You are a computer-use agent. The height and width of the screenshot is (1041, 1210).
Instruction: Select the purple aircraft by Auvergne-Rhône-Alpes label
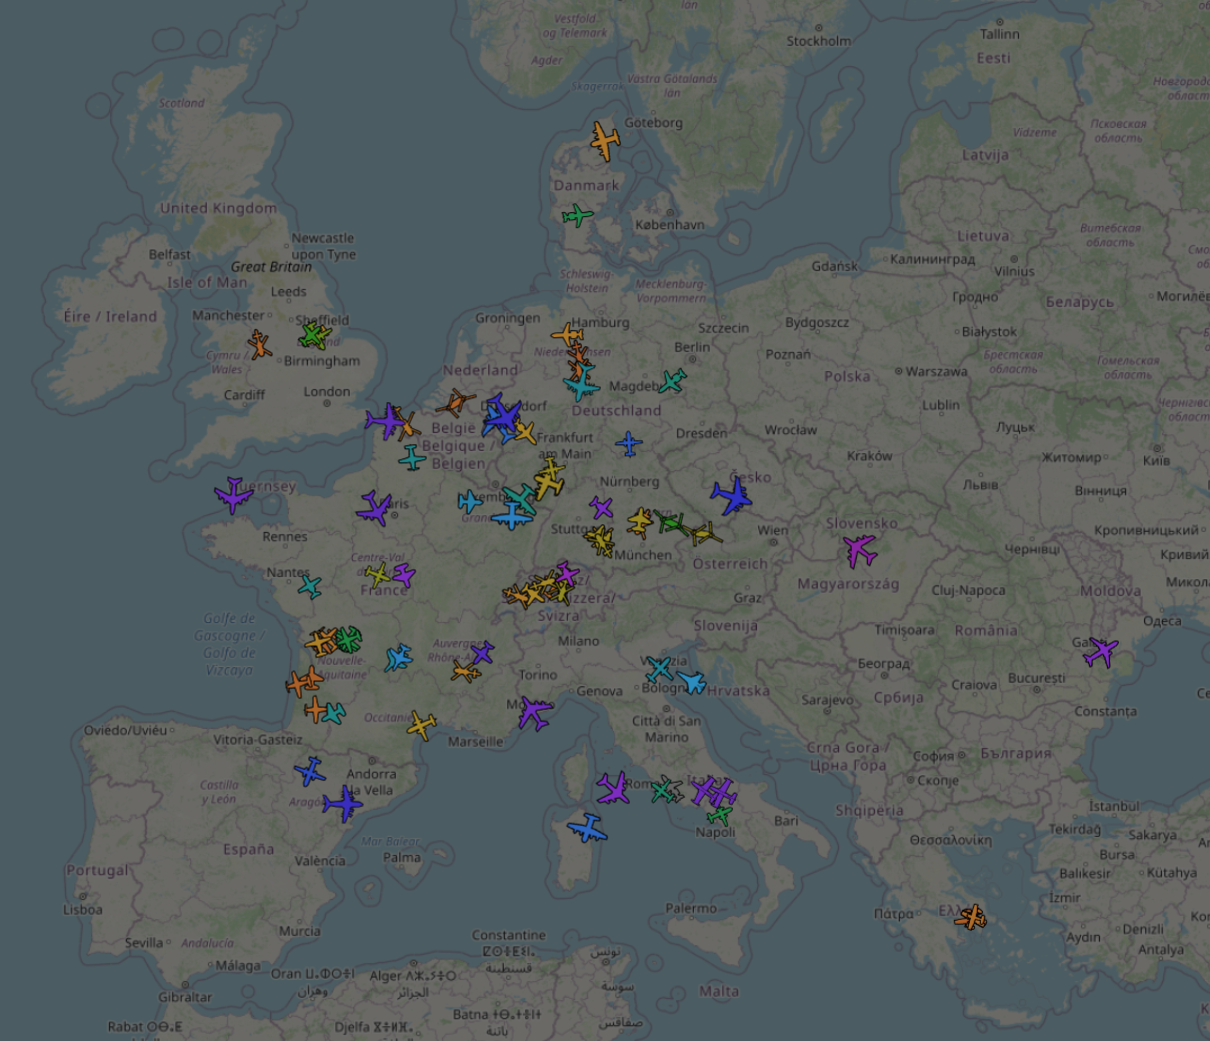(482, 653)
